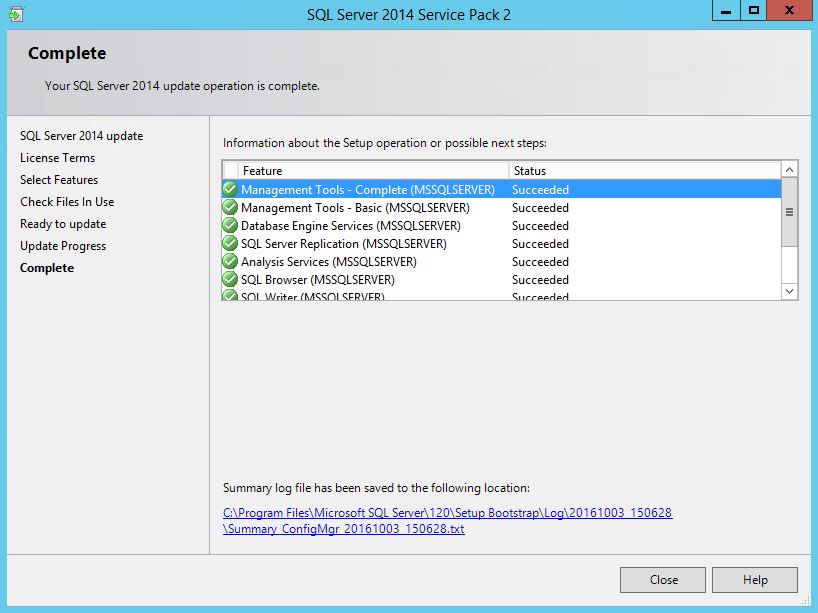Click the feature list scrollbar thumb
This screenshot has width=818, height=613.
pyautogui.click(x=789, y=212)
